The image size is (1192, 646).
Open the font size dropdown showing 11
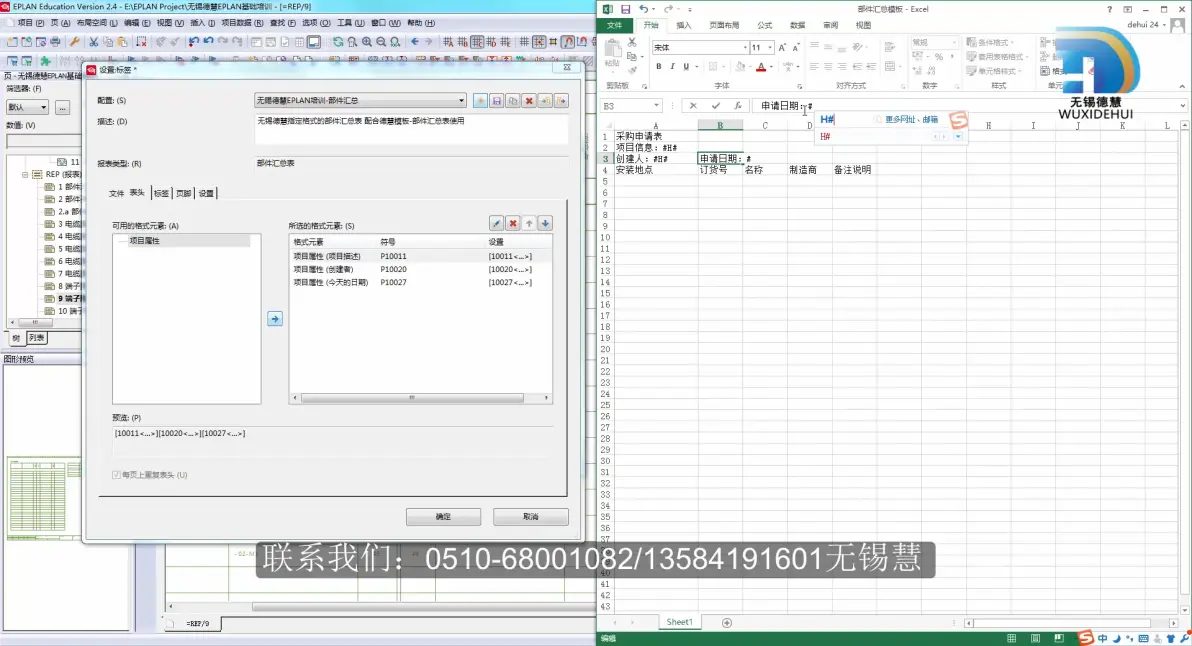[770, 47]
